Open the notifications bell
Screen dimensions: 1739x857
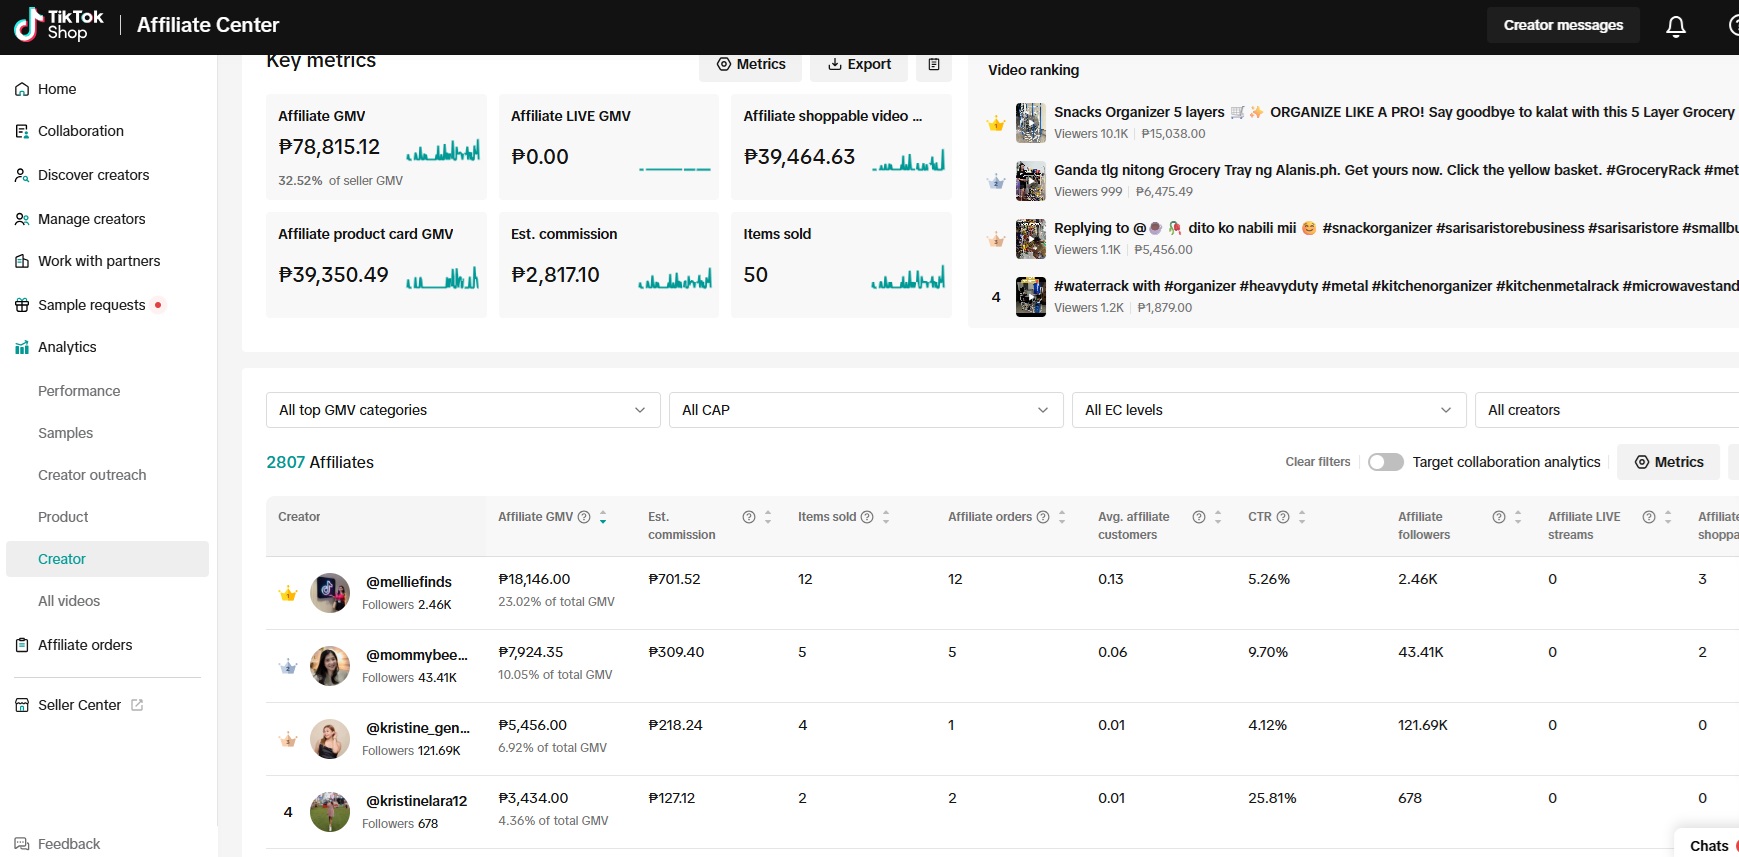tap(1676, 26)
